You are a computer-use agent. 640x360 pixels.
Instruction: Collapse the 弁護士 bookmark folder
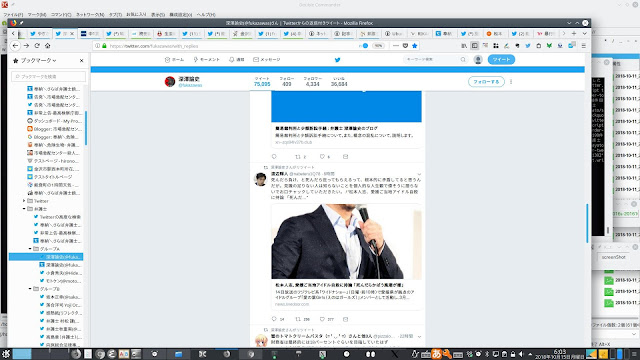pyautogui.click(x=24, y=209)
